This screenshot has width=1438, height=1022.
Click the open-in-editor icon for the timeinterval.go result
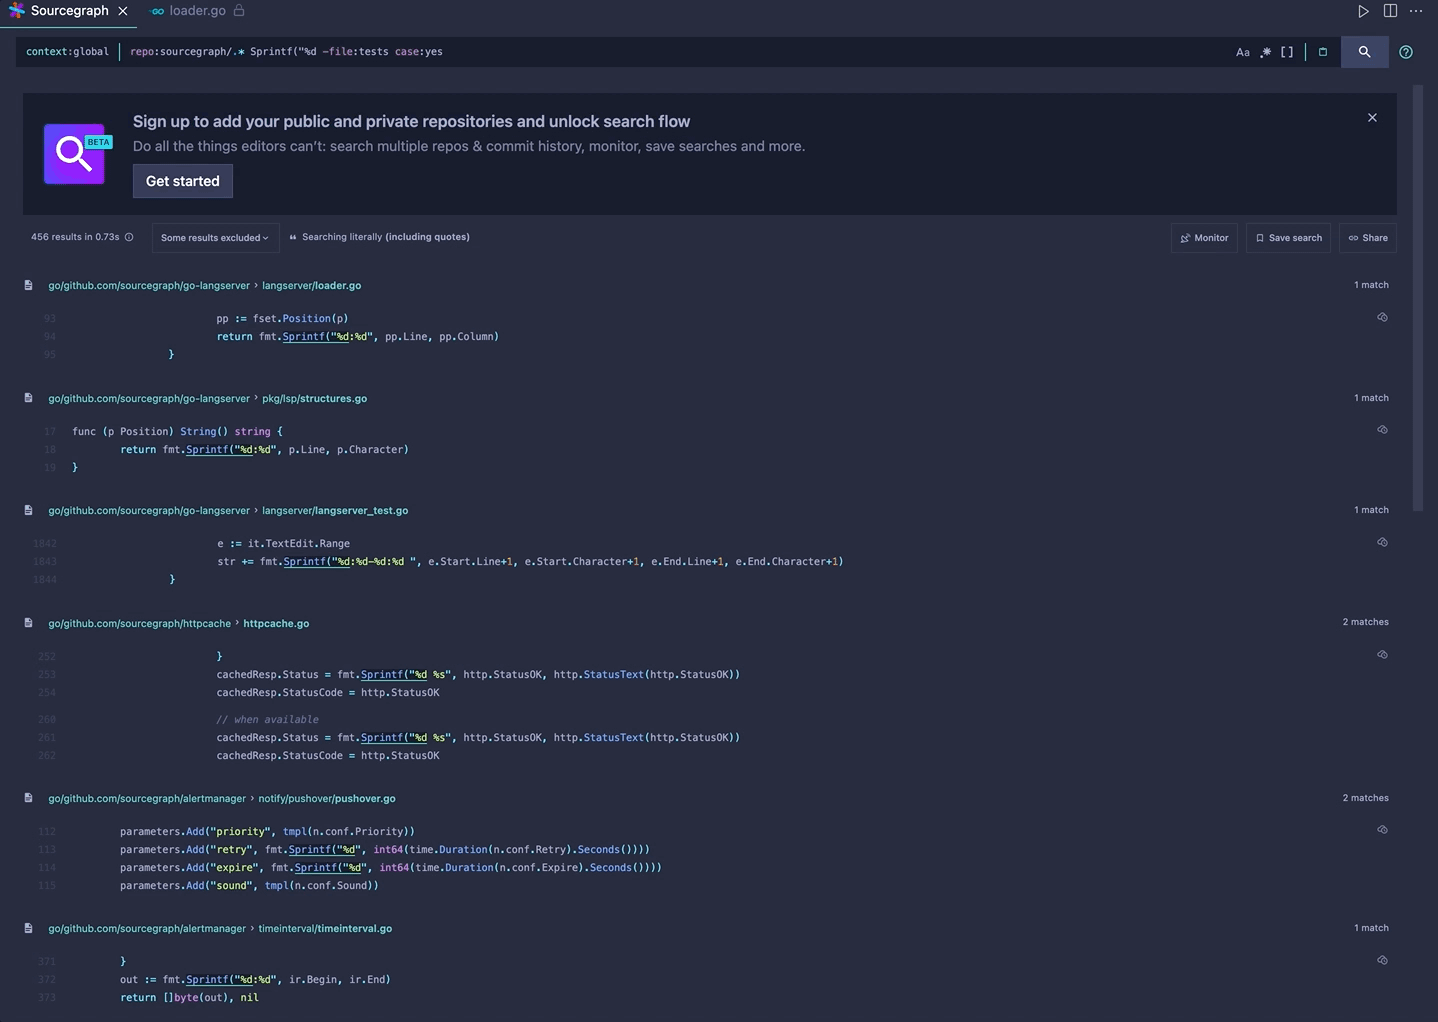1382,960
